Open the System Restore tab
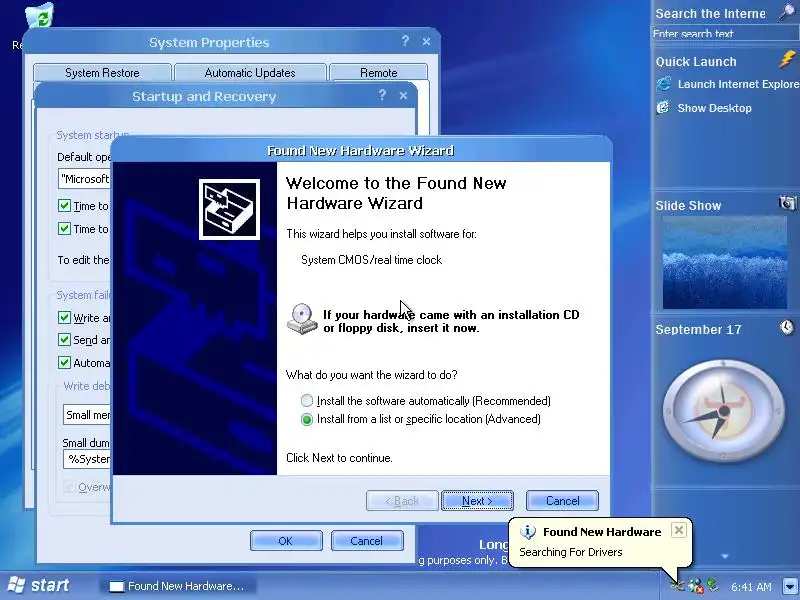 tap(102, 73)
